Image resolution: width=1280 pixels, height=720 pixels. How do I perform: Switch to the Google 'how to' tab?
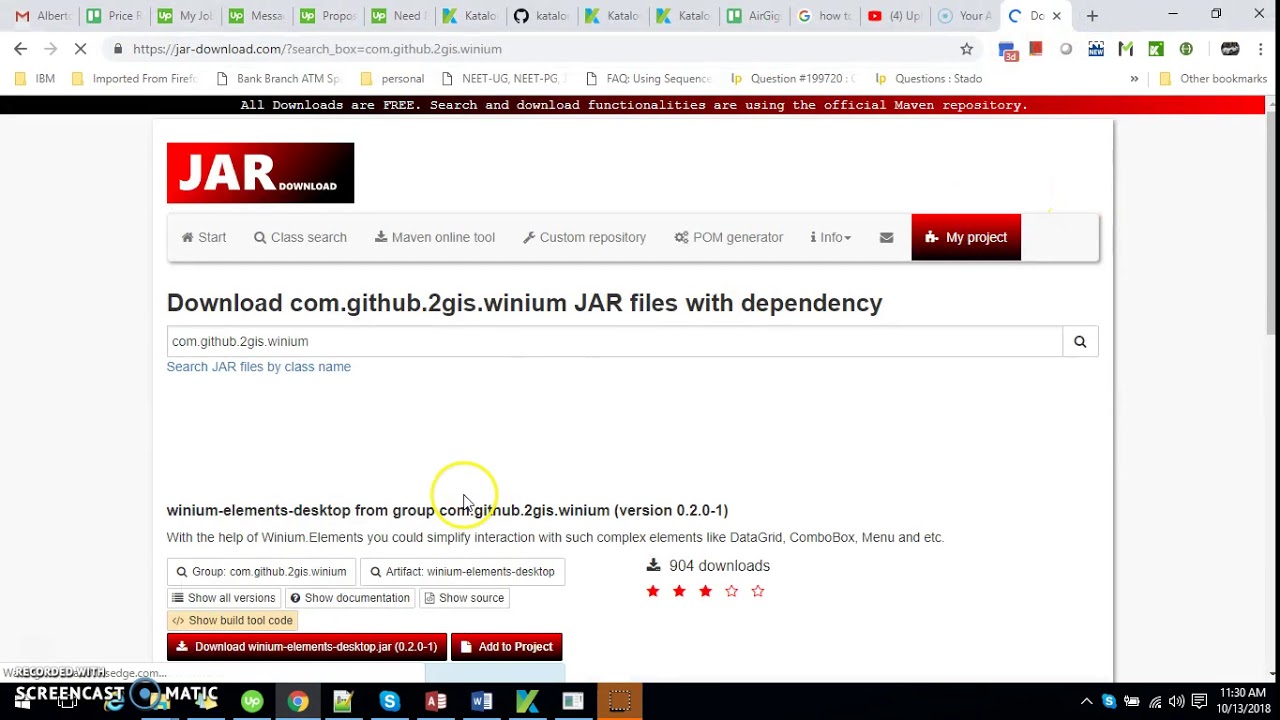point(824,16)
